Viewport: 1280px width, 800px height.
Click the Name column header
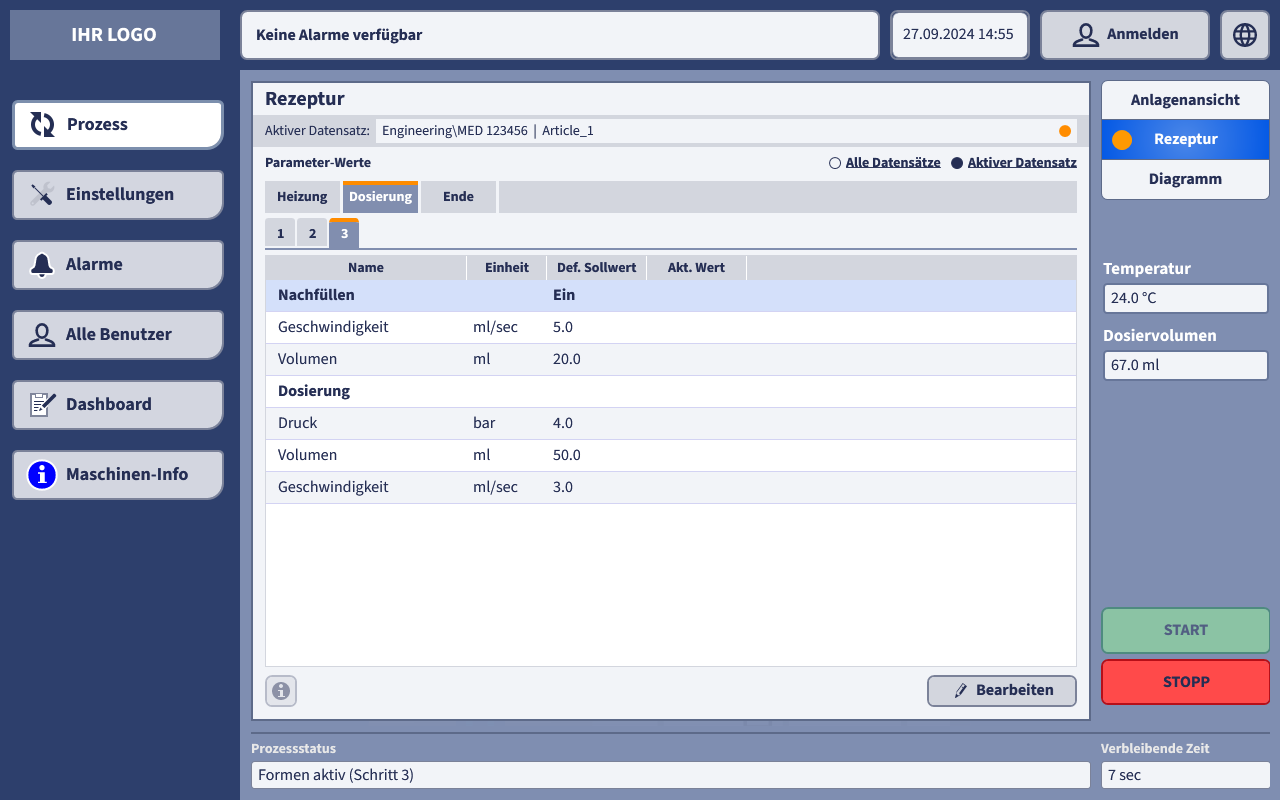[x=366, y=268]
